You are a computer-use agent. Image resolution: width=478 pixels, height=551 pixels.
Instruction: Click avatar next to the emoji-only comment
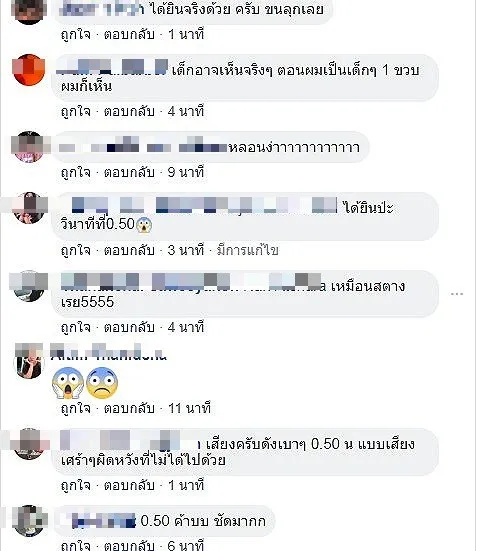click(29, 362)
